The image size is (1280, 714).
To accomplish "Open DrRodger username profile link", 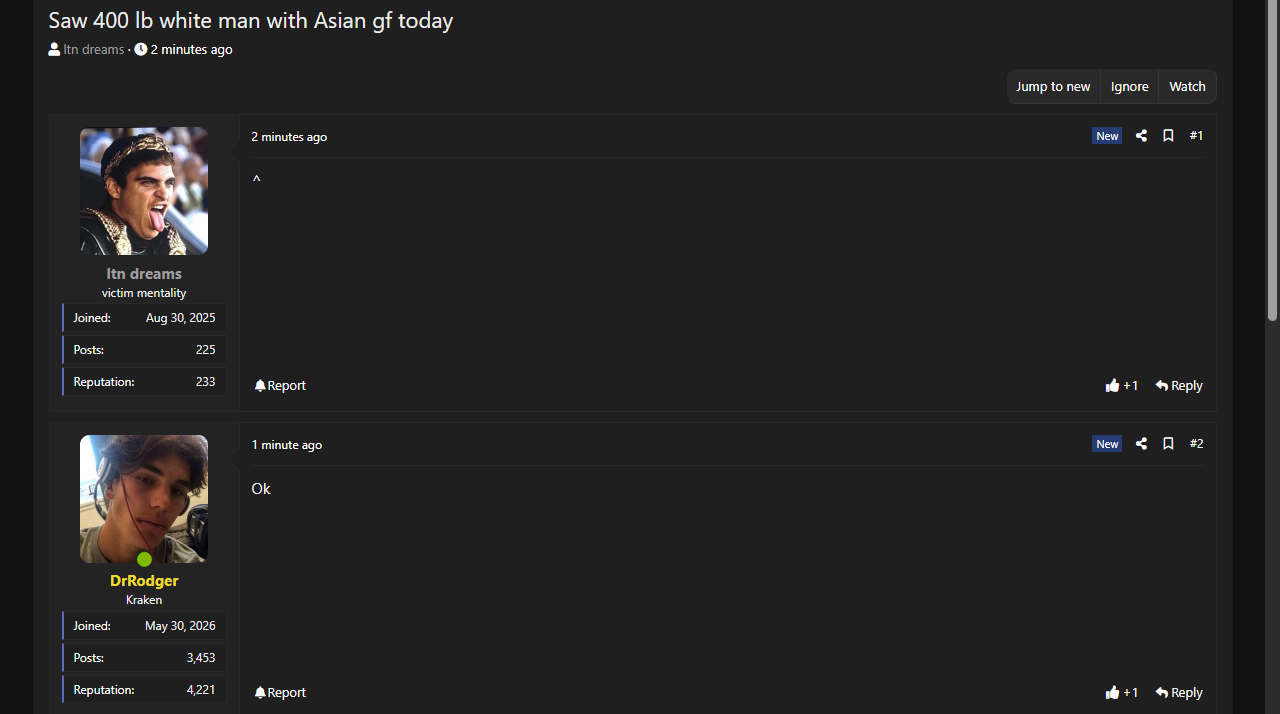I will coord(144,581).
